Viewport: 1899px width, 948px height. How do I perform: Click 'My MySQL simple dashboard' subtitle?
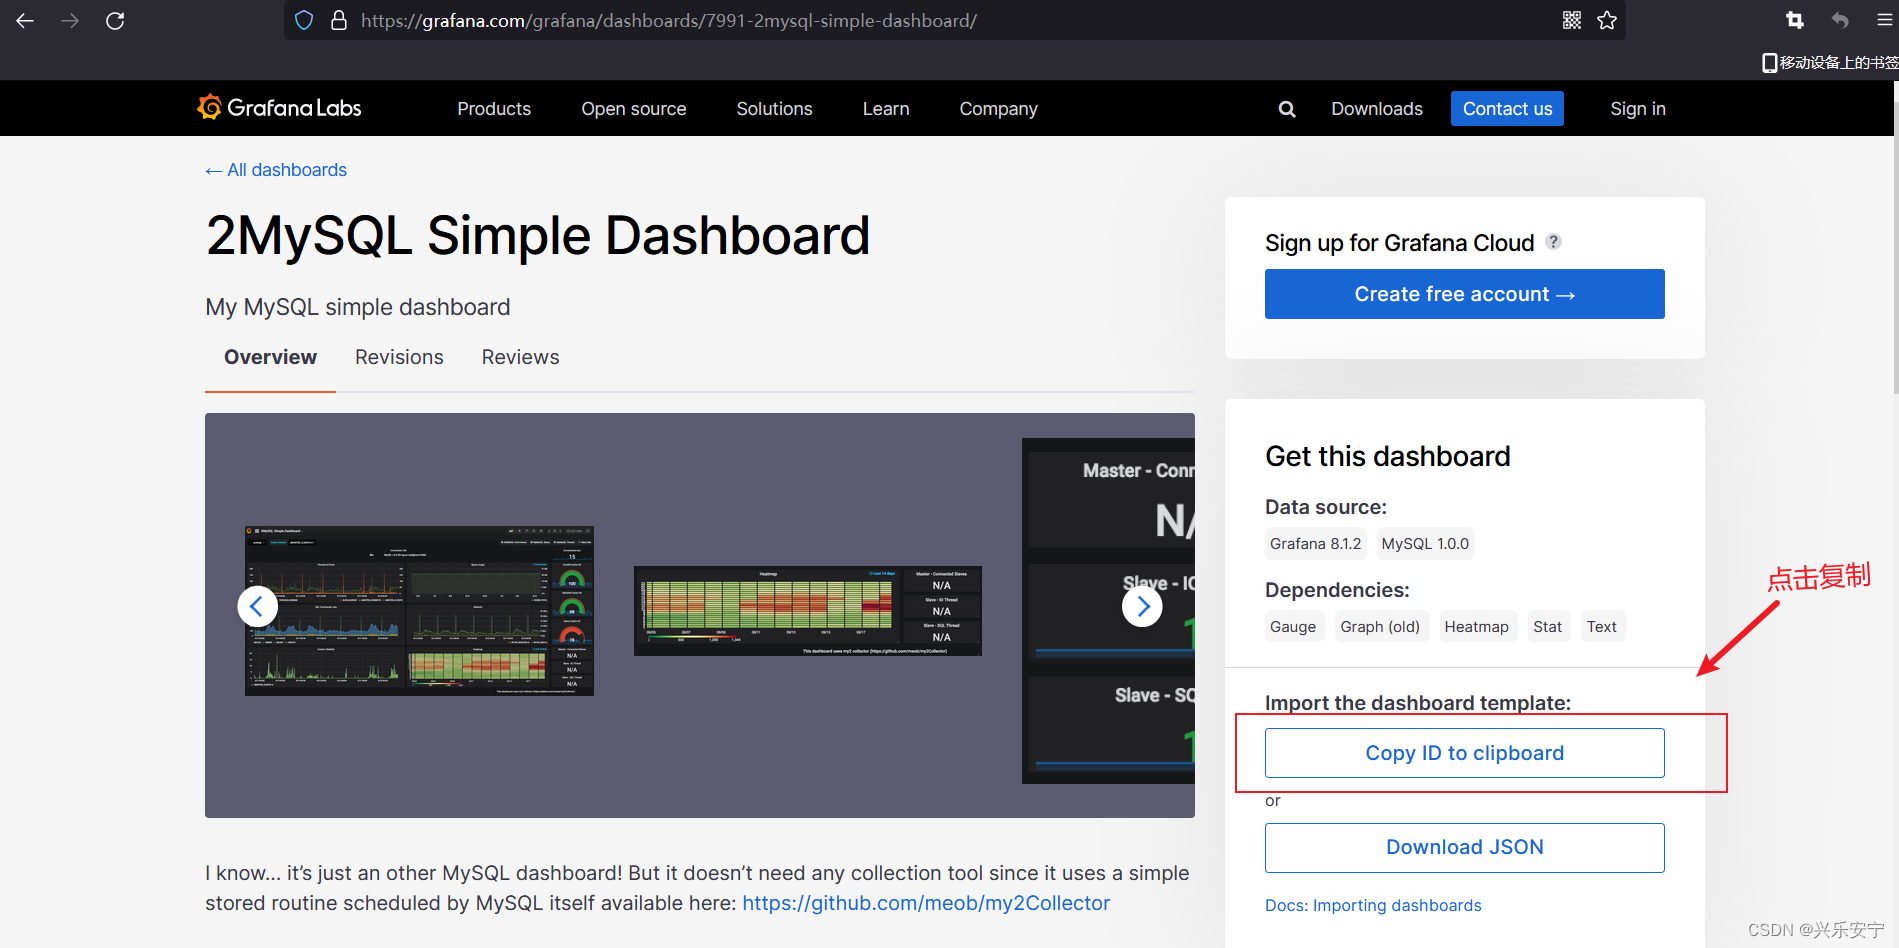click(358, 307)
